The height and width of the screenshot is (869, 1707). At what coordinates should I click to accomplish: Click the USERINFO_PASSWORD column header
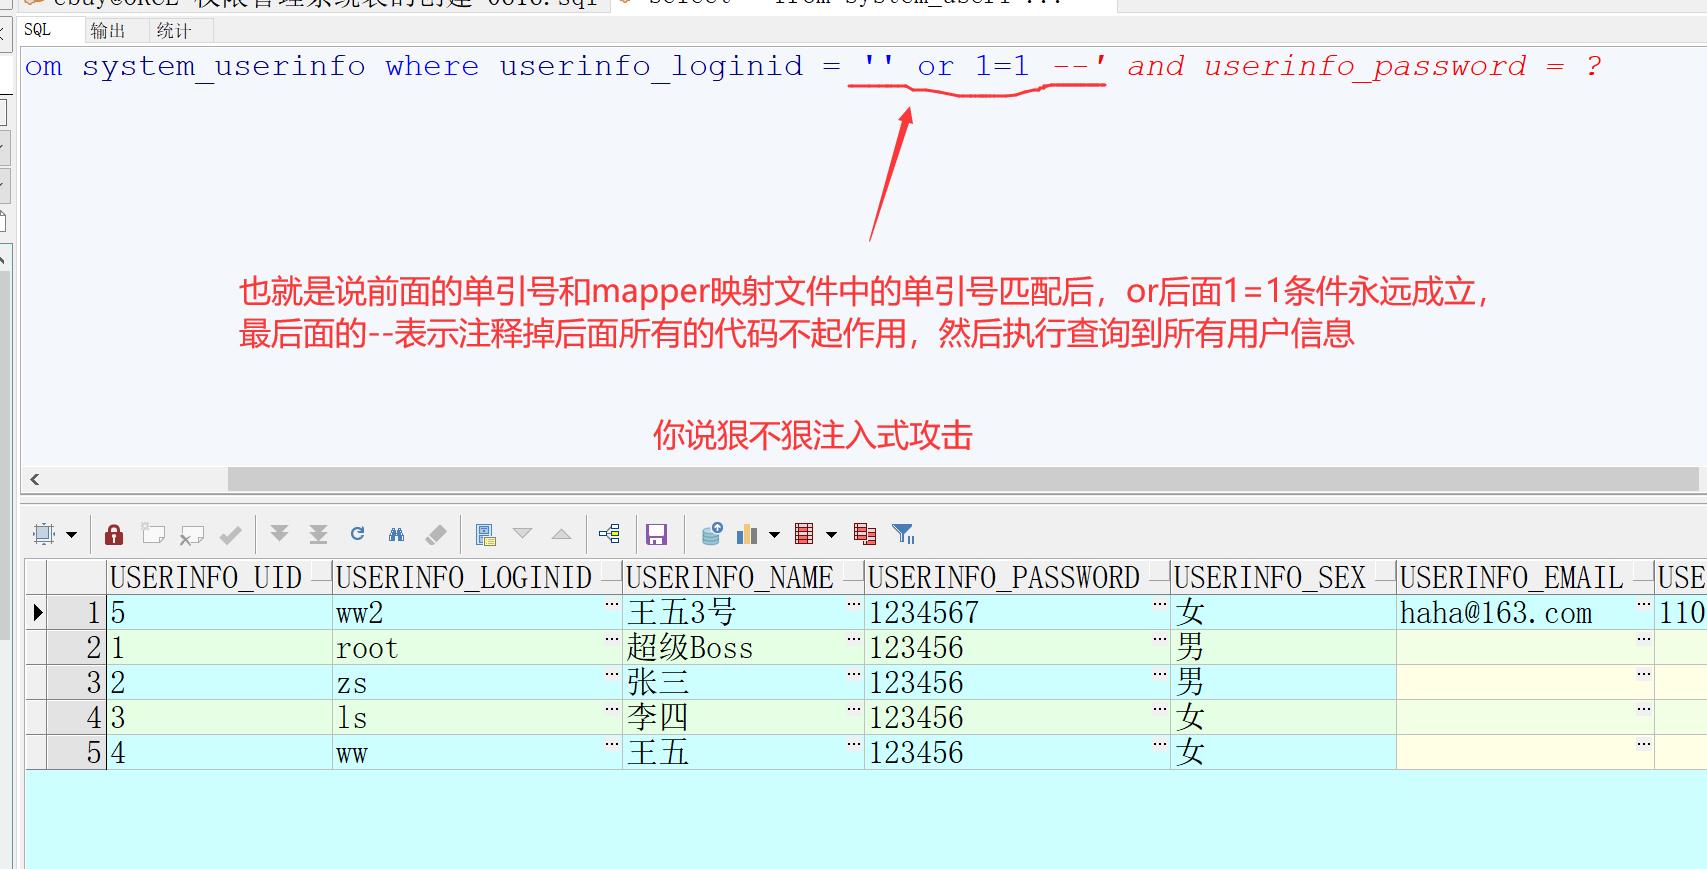[1017, 577]
